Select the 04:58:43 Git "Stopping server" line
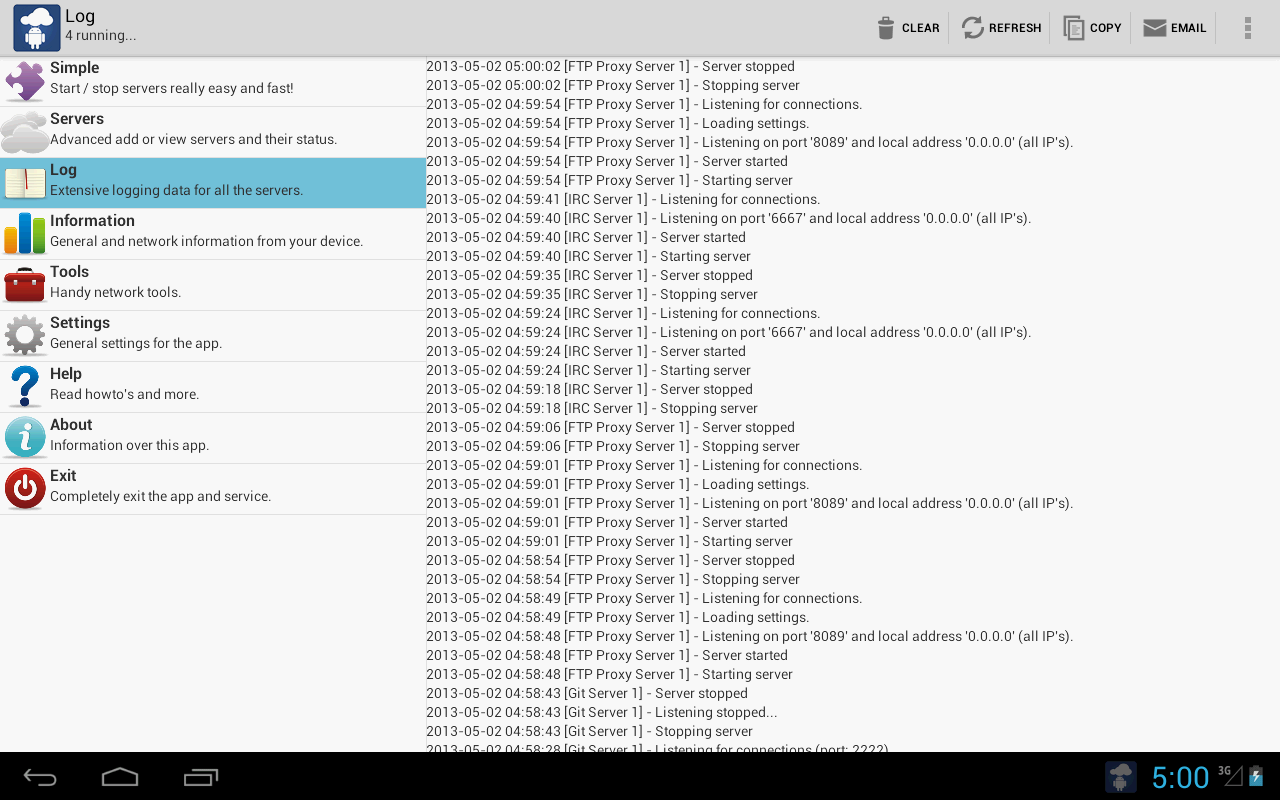1280x800 pixels. point(590,731)
